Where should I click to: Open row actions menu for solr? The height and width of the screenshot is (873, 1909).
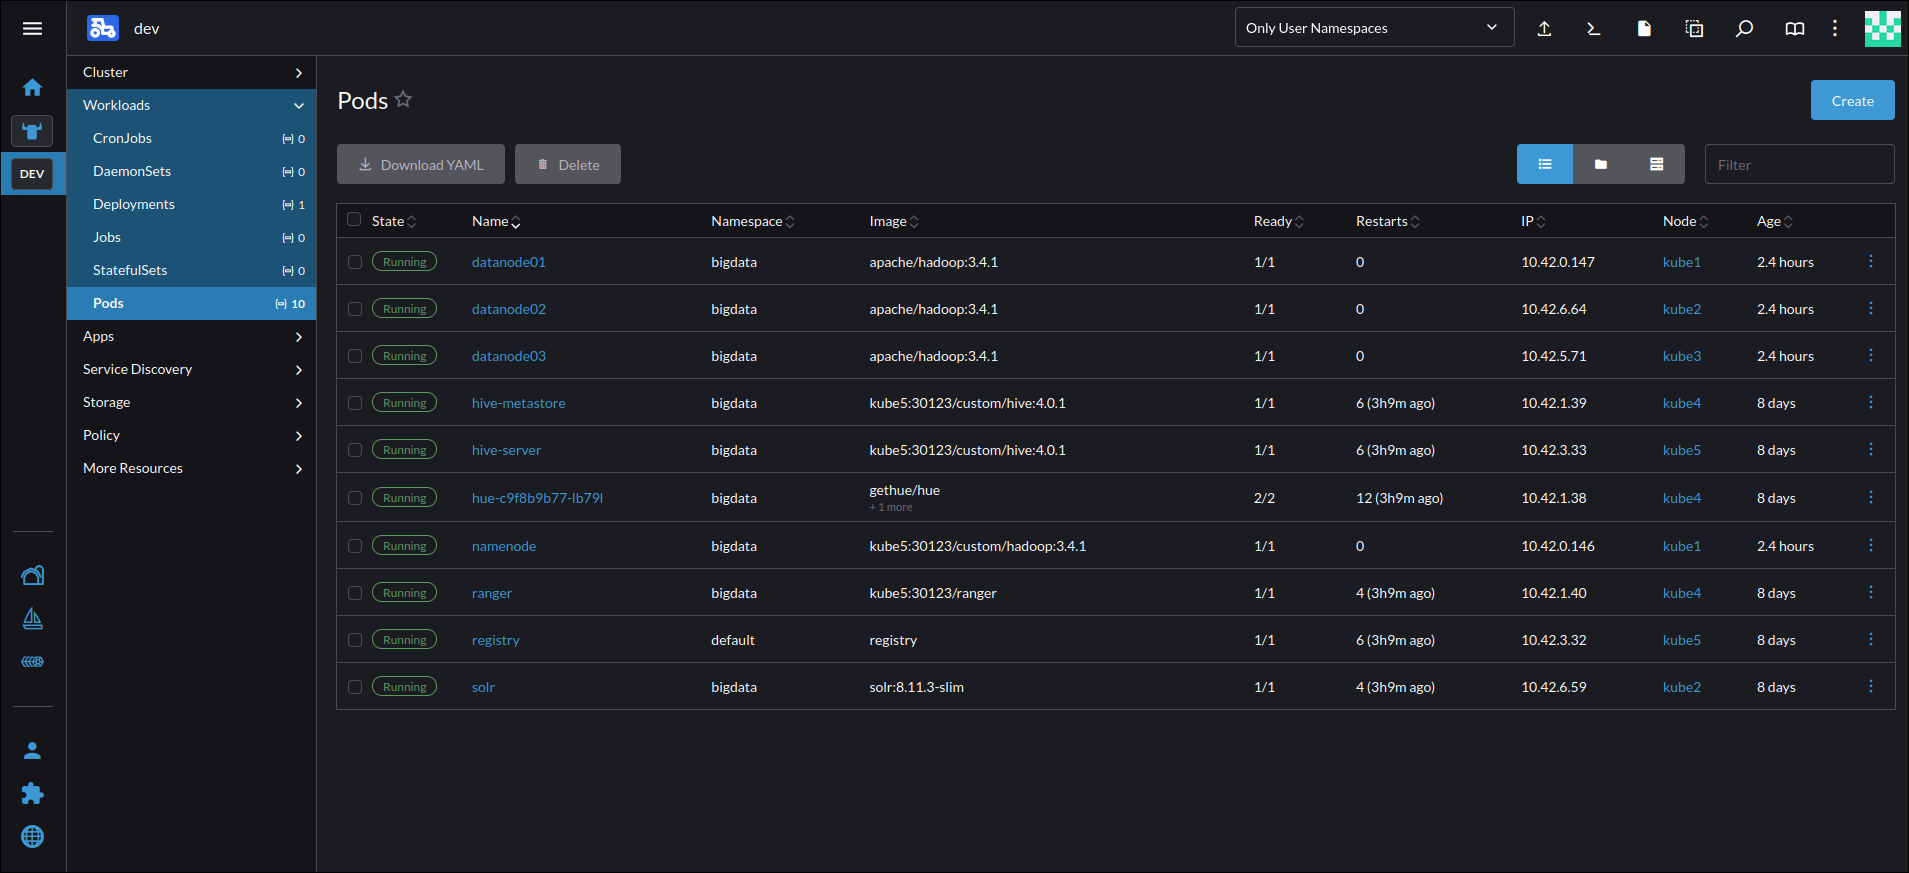click(x=1871, y=686)
